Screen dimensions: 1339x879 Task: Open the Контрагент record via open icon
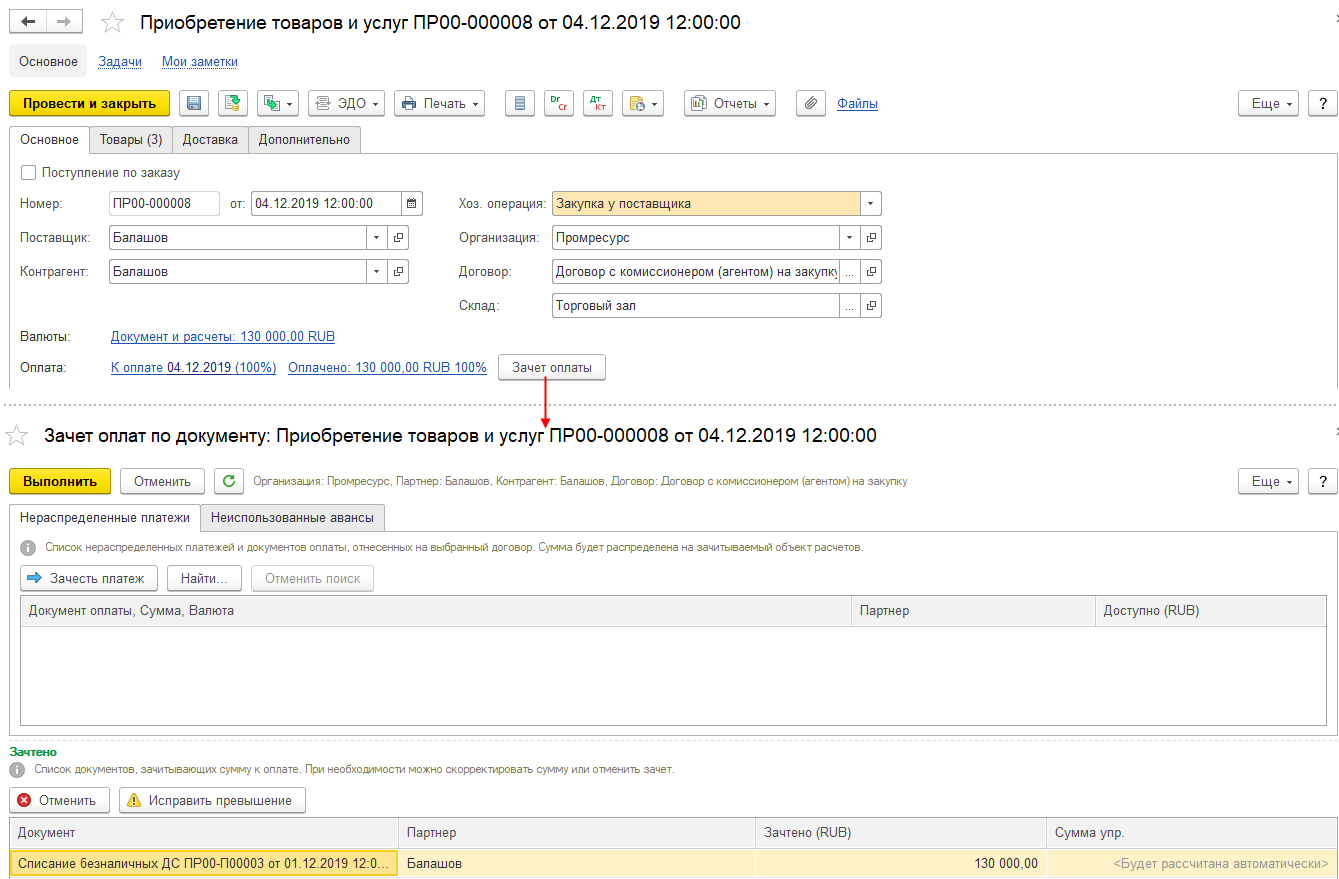tap(398, 271)
